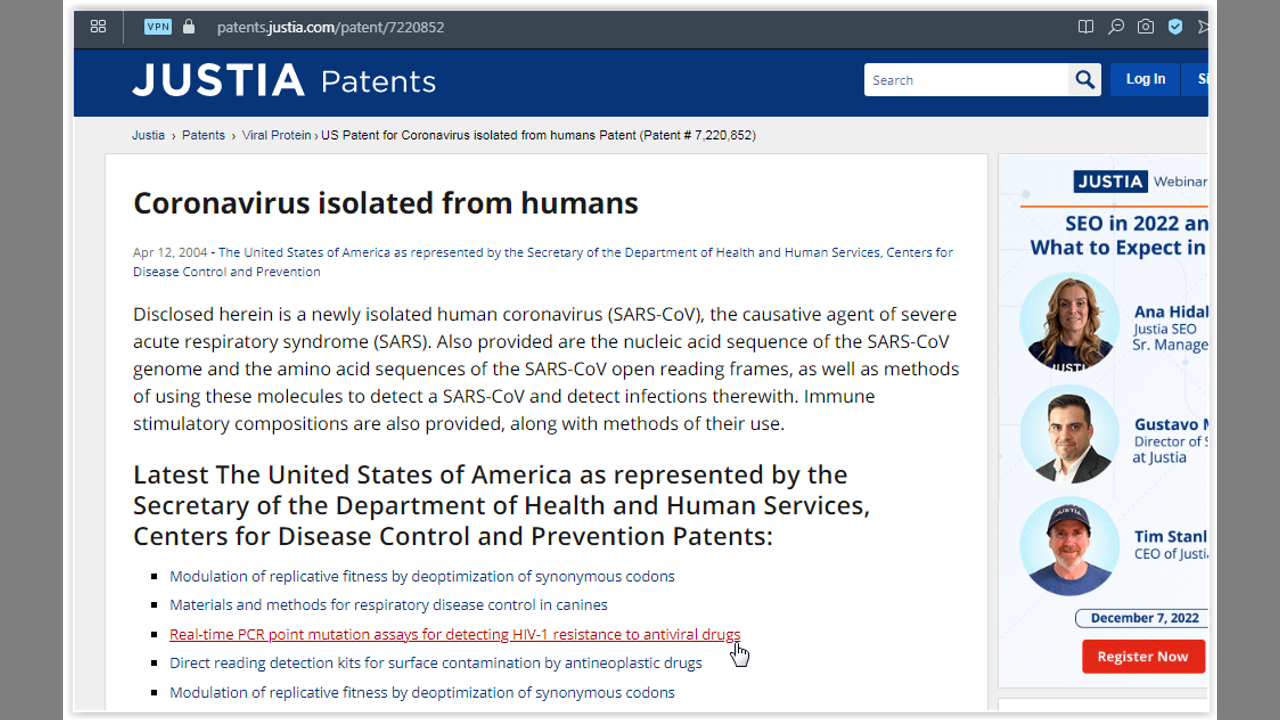Viewport: 1280px width, 720px height.
Task: Click the find-in-page magnifier icon
Action: click(1116, 27)
